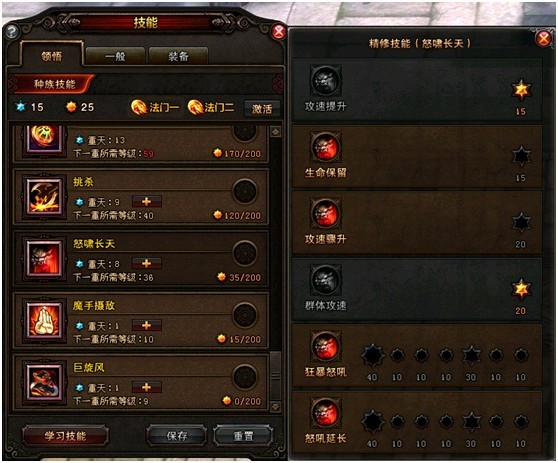Click the skill list scroll-down arrow
This screenshot has width=558, height=463.
[x=275, y=406]
